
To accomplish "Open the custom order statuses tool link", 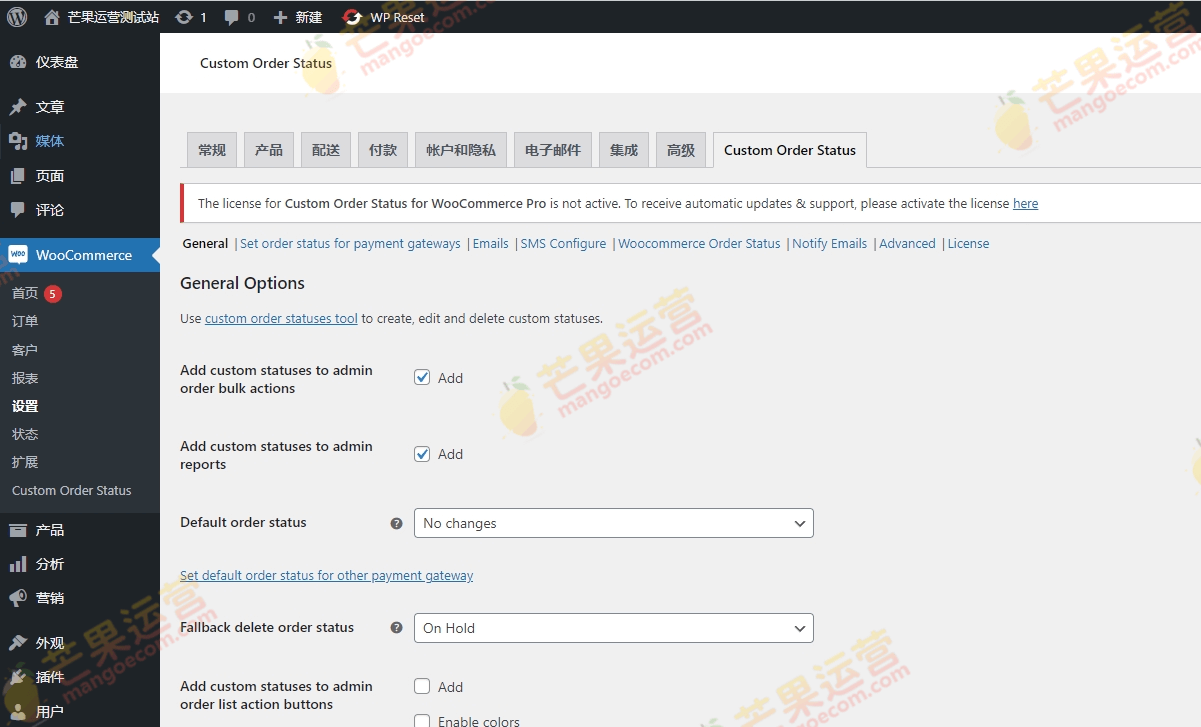I will tap(281, 318).
